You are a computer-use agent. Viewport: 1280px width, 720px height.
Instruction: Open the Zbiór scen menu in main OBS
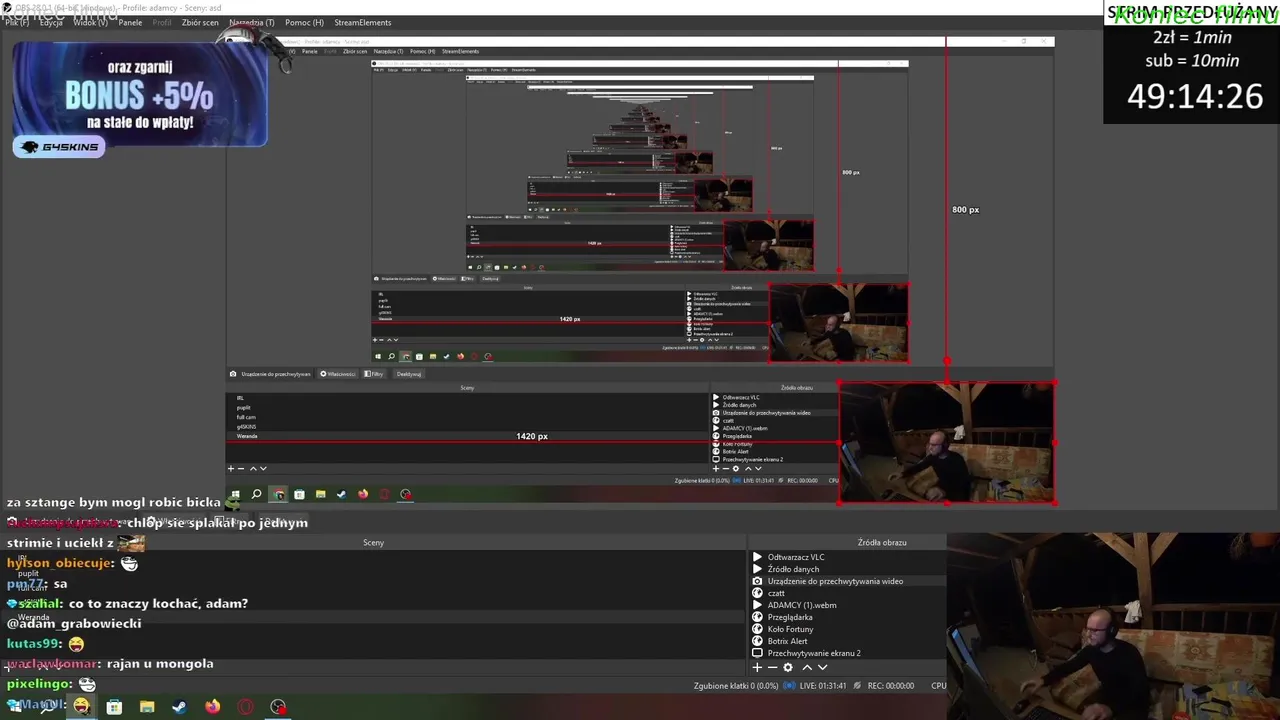(x=200, y=22)
